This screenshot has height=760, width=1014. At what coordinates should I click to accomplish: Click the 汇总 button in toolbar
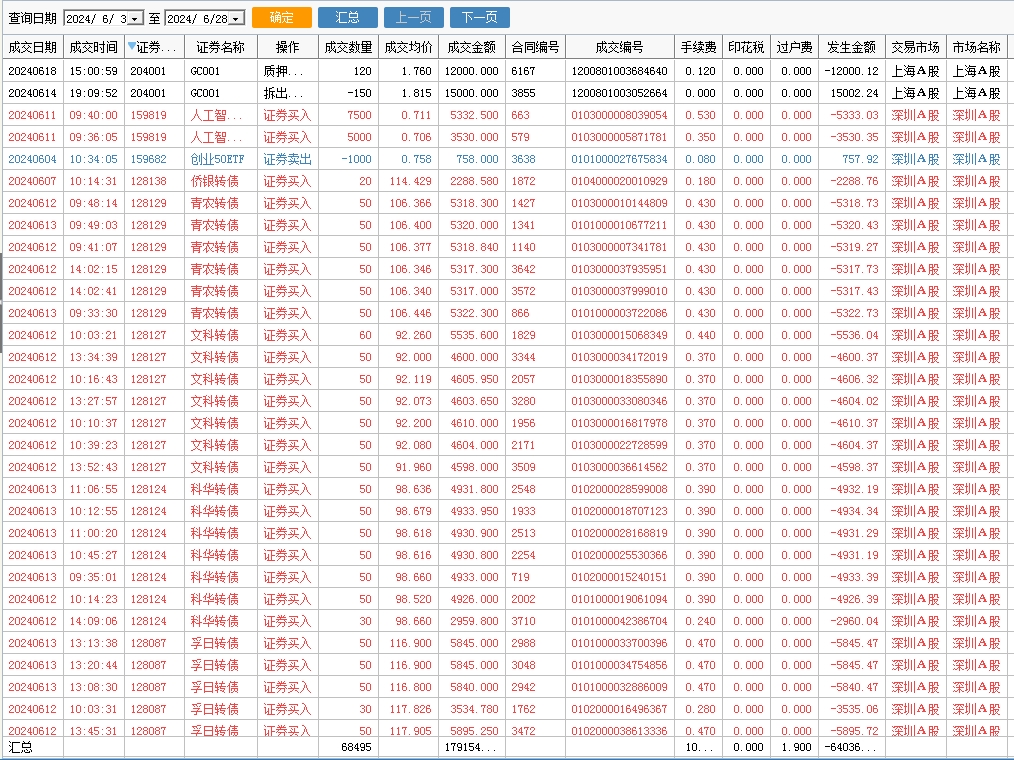tap(347, 17)
